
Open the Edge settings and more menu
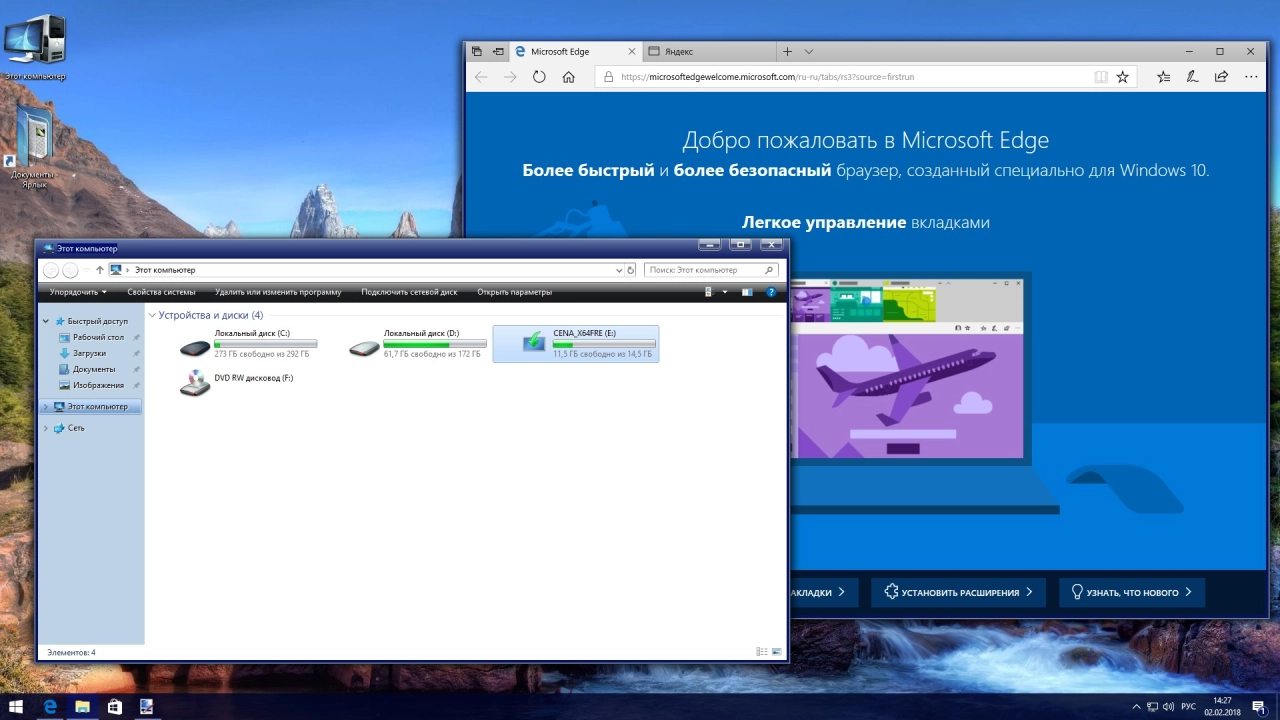point(1251,77)
